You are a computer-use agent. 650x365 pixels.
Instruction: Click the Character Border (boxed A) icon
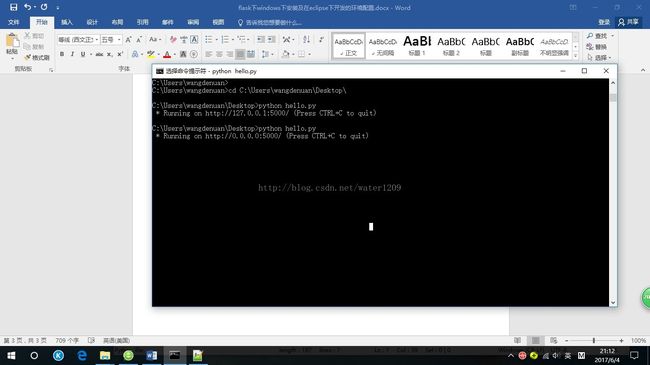[194, 39]
